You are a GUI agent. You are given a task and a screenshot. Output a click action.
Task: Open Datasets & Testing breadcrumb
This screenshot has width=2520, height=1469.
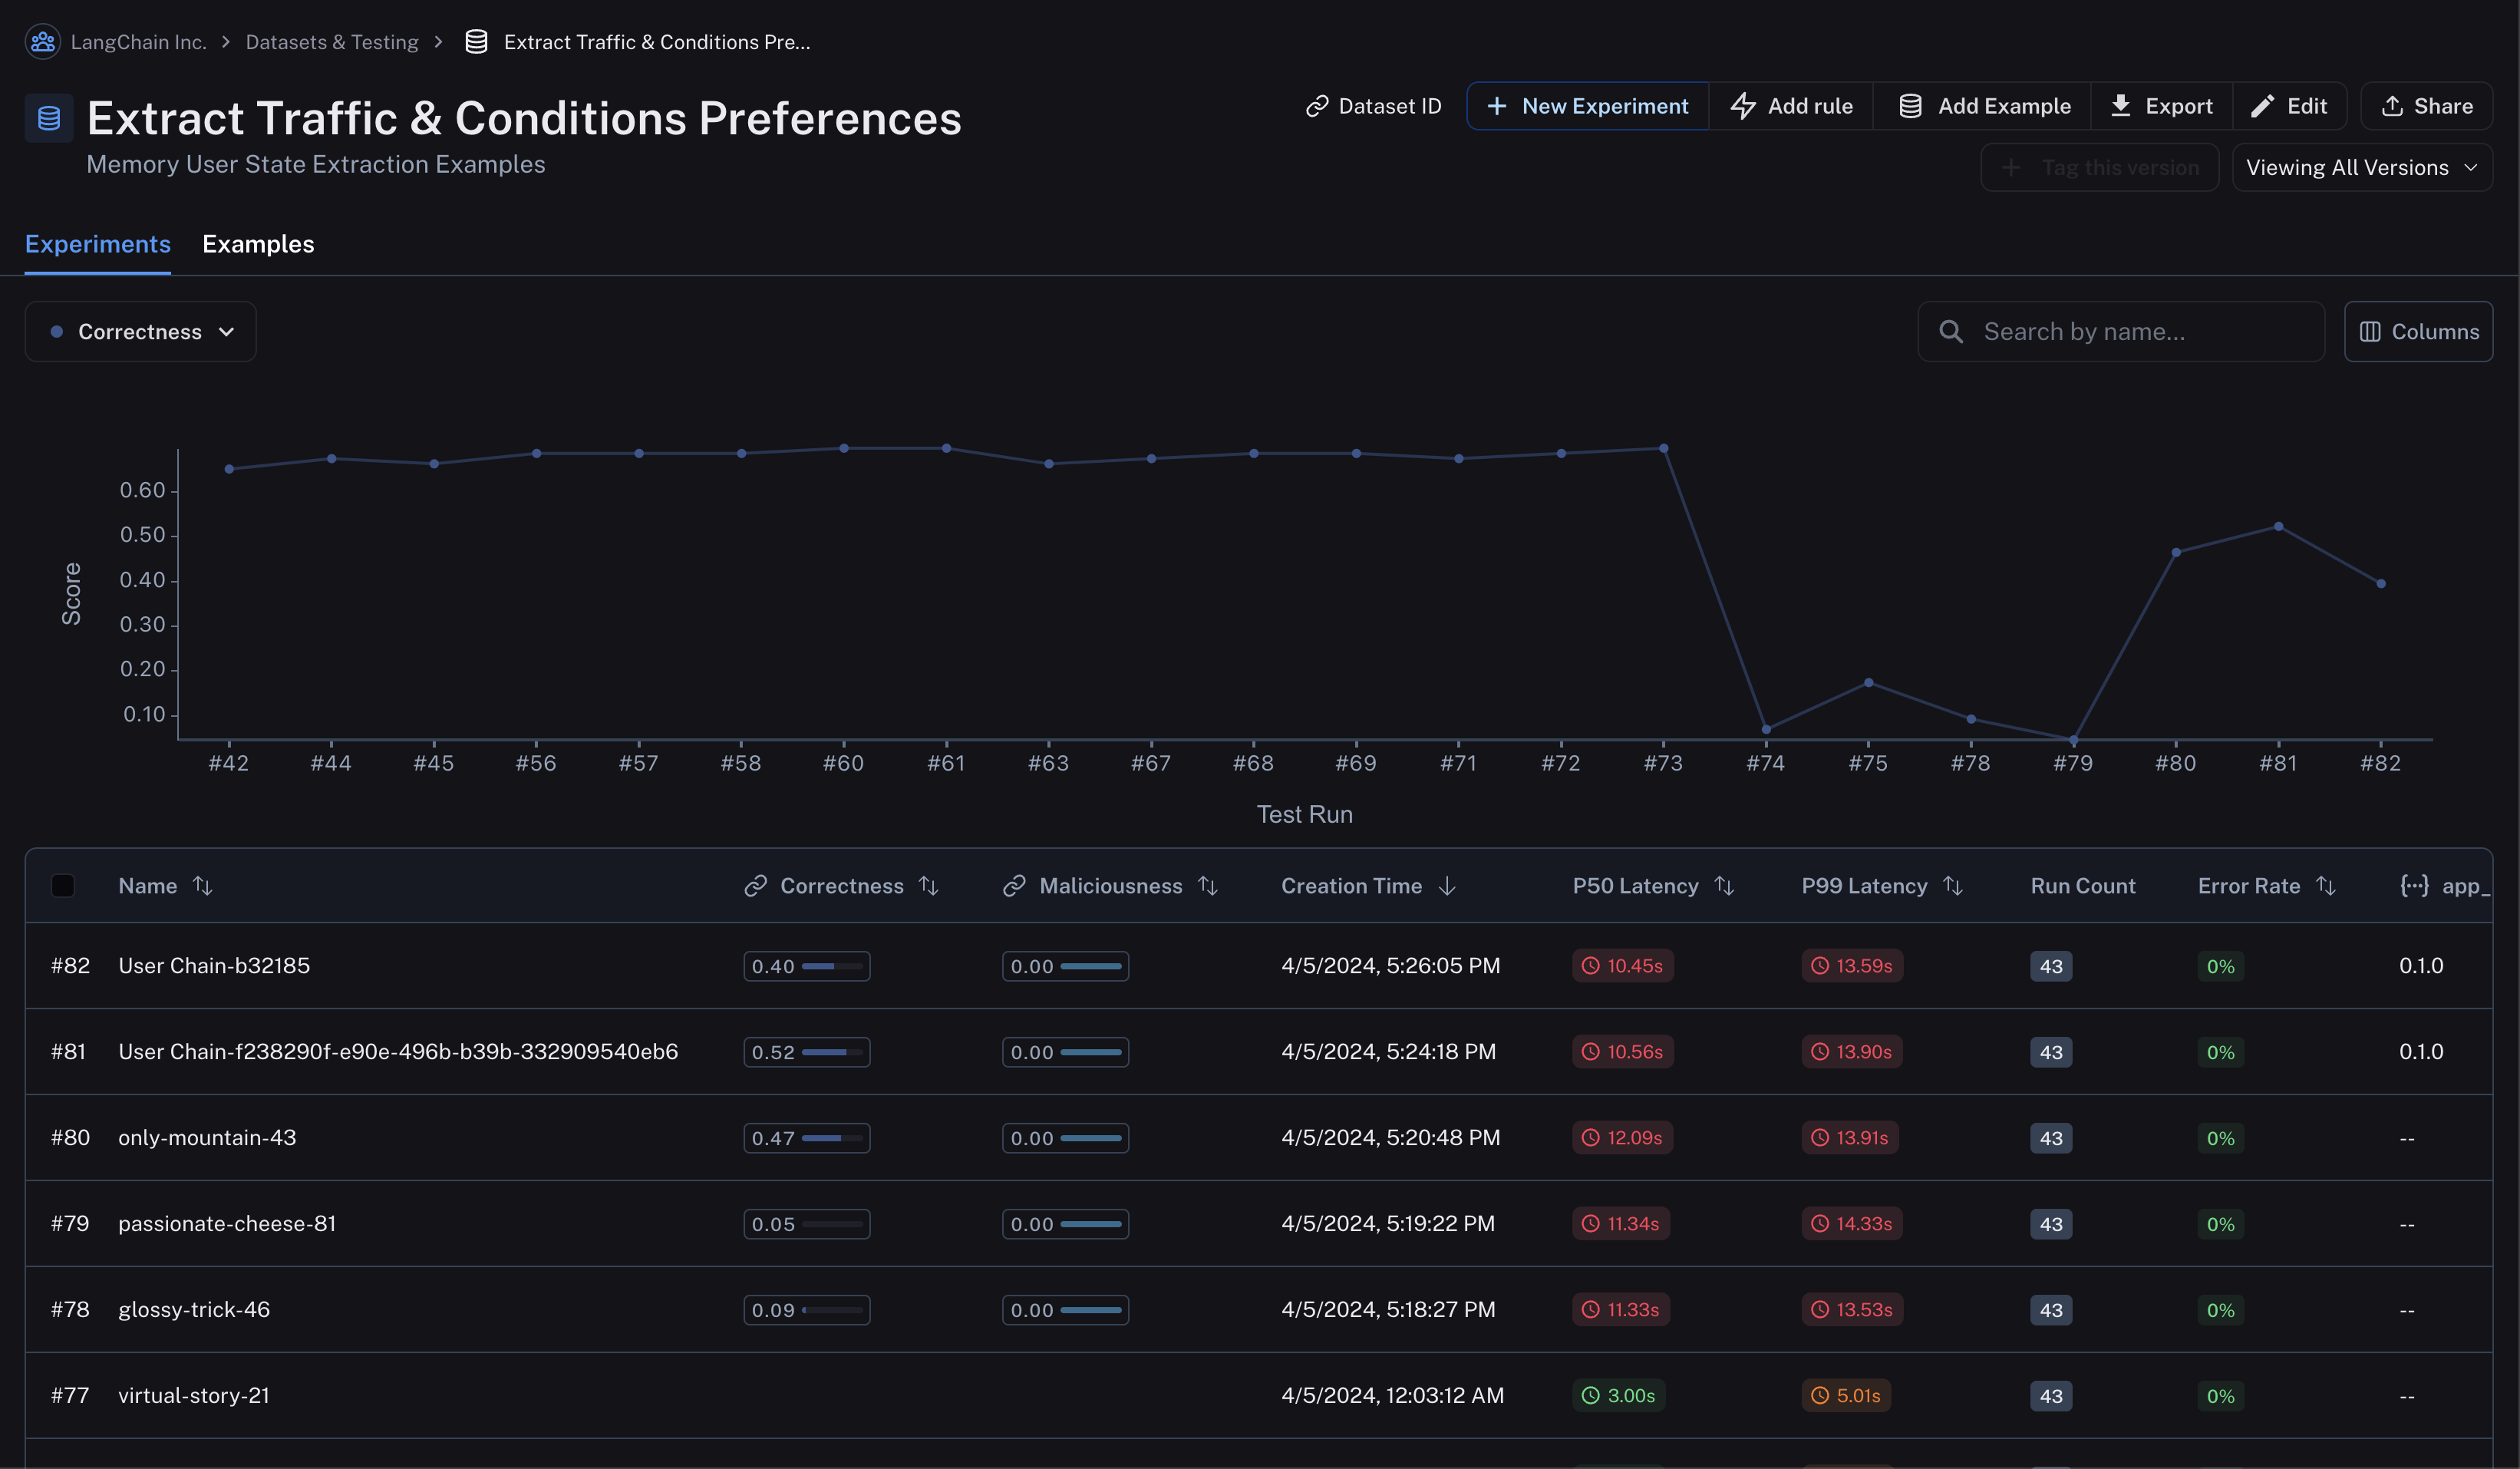pos(332,42)
